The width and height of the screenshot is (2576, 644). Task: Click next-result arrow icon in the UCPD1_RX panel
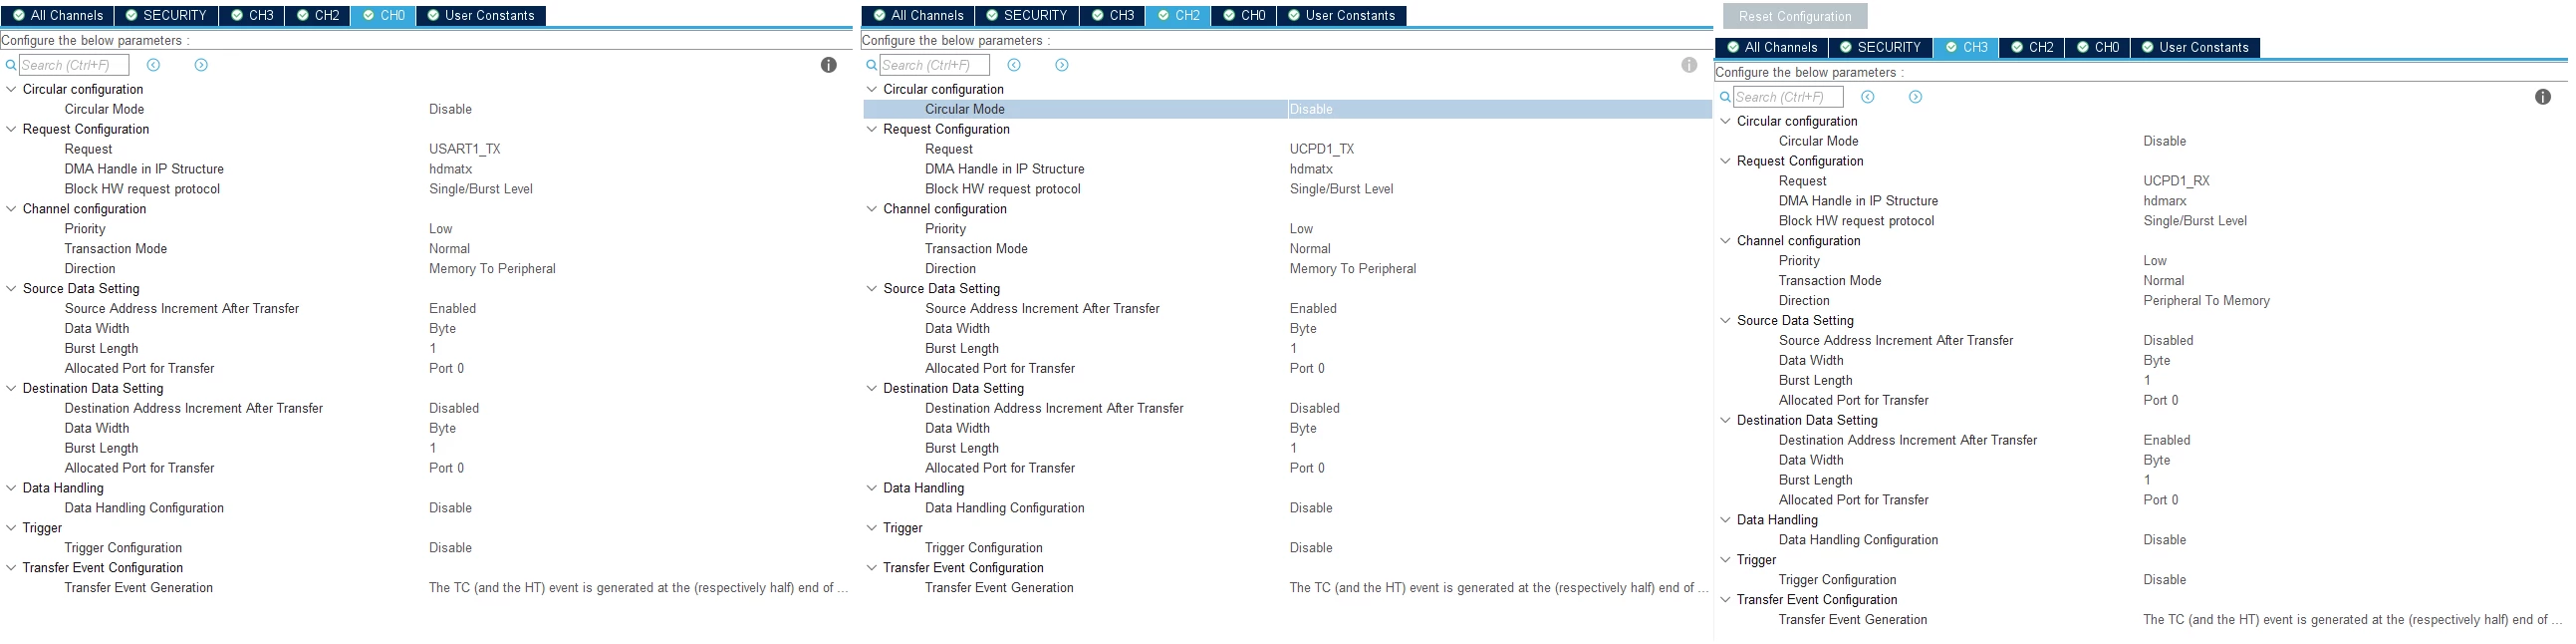click(x=1915, y=97)
